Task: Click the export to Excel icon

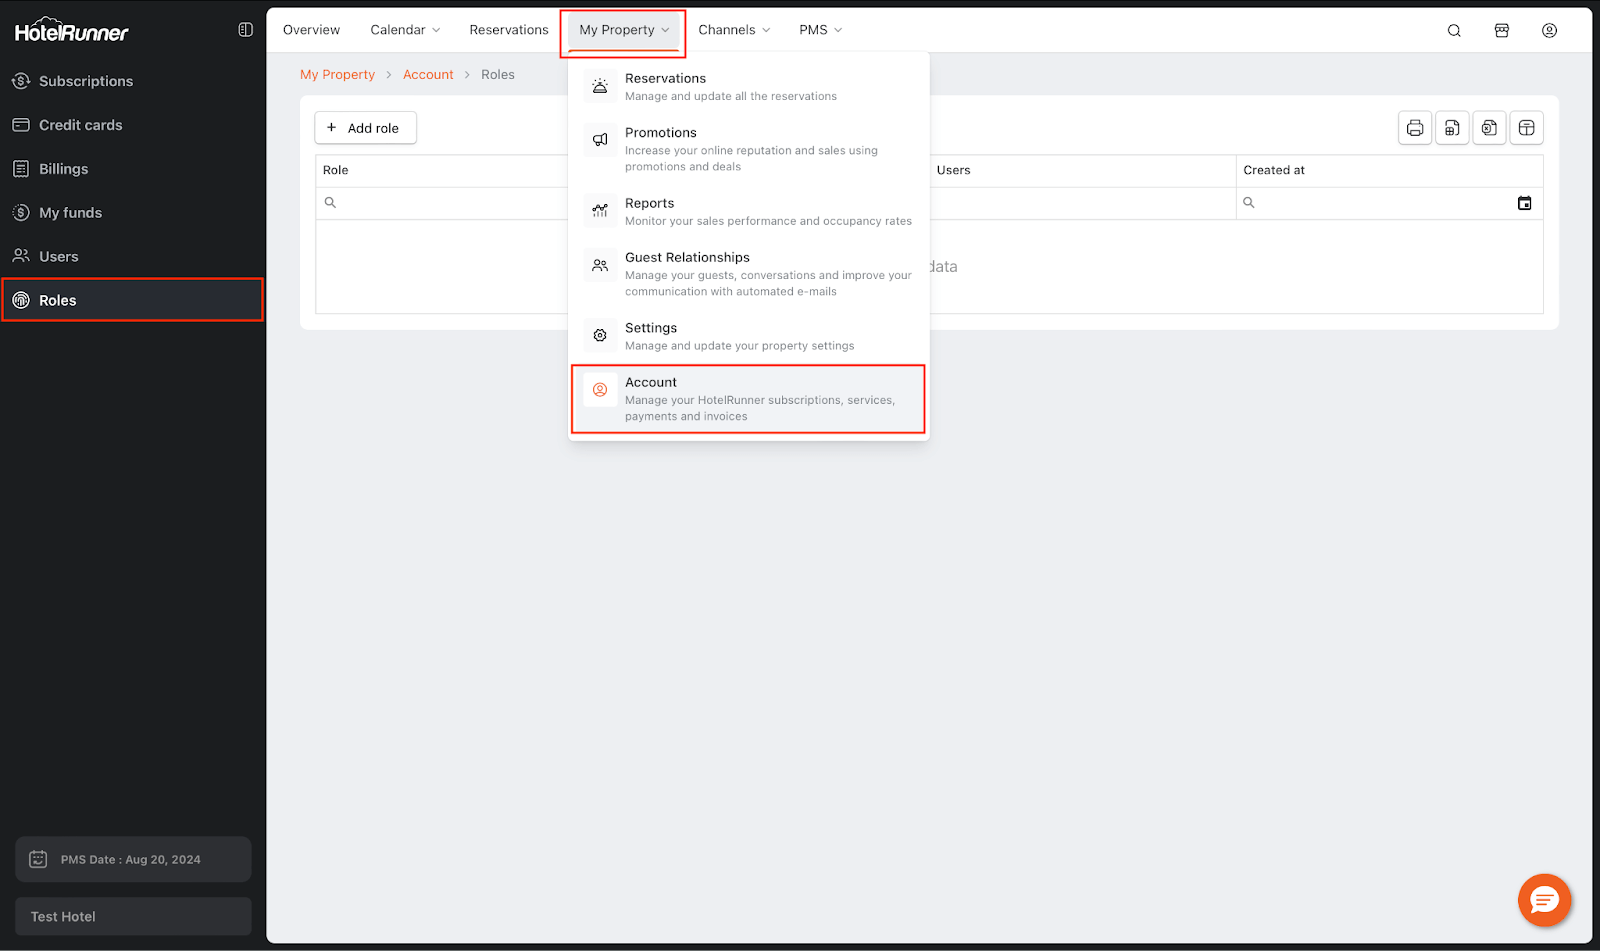Action: tap(1489, 128)
